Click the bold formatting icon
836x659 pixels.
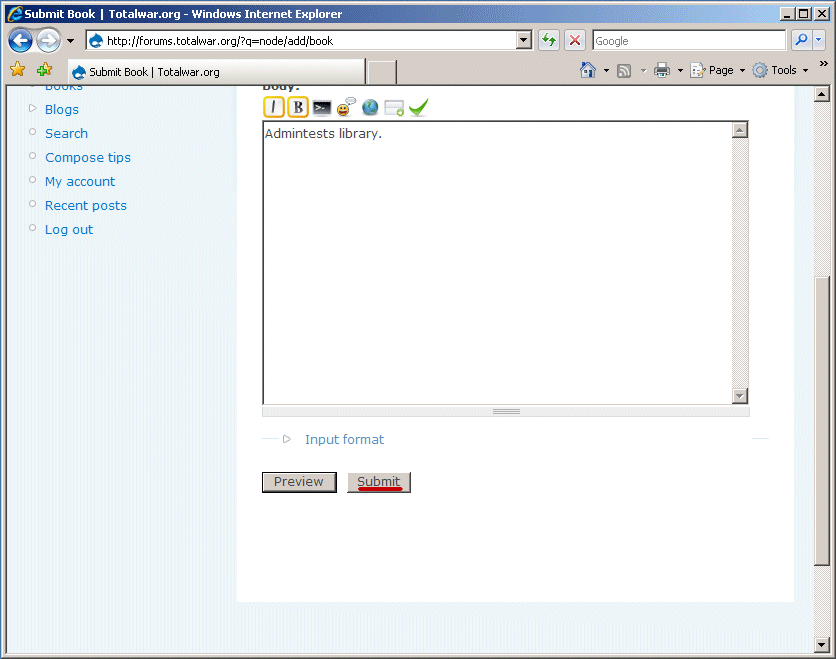click(x=298, y=107)
